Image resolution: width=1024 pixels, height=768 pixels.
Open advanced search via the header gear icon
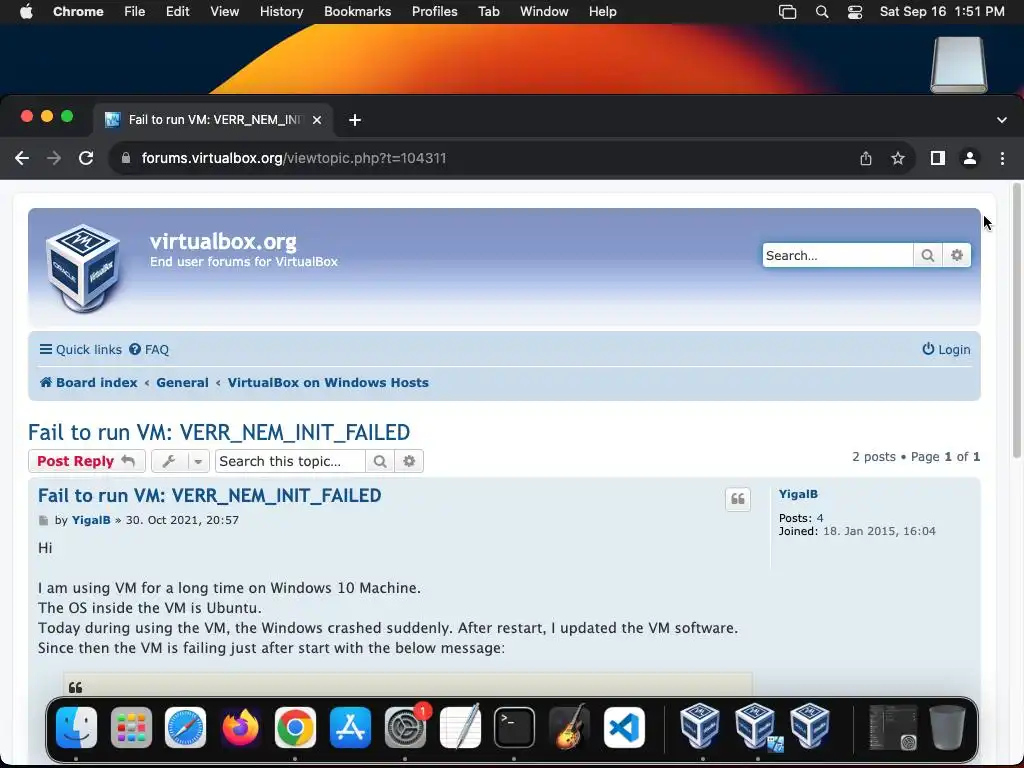click(957, 255)
